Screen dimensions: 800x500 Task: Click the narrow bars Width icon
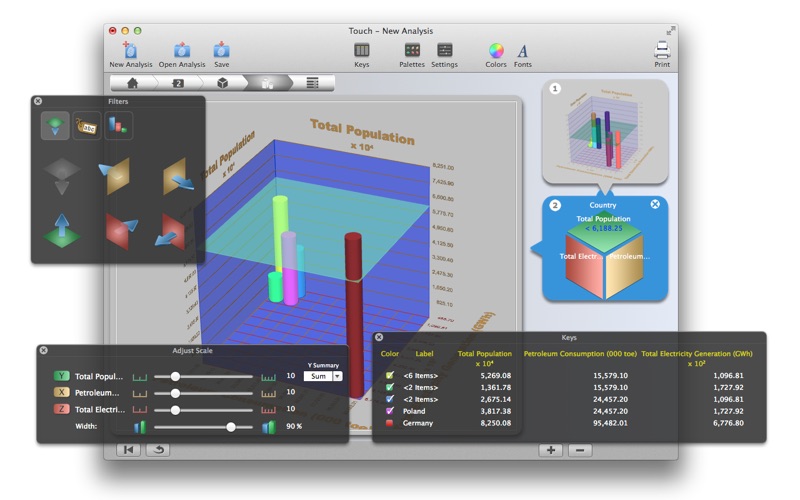click(x=139, y=427)
